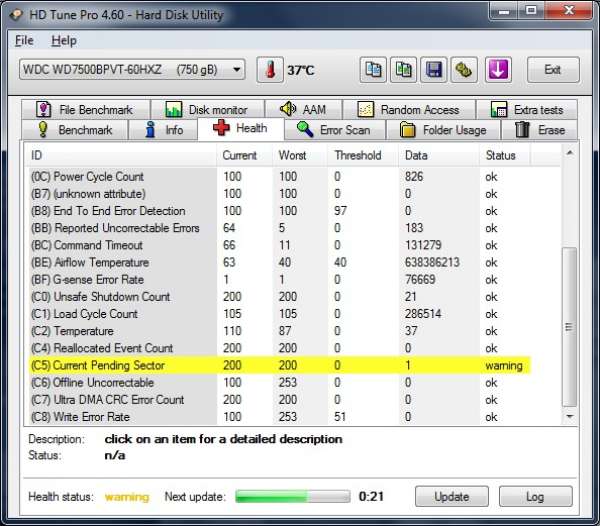Select the (C2) Temperature row
This screenshot has width=600, height=526.
[278, 331]
